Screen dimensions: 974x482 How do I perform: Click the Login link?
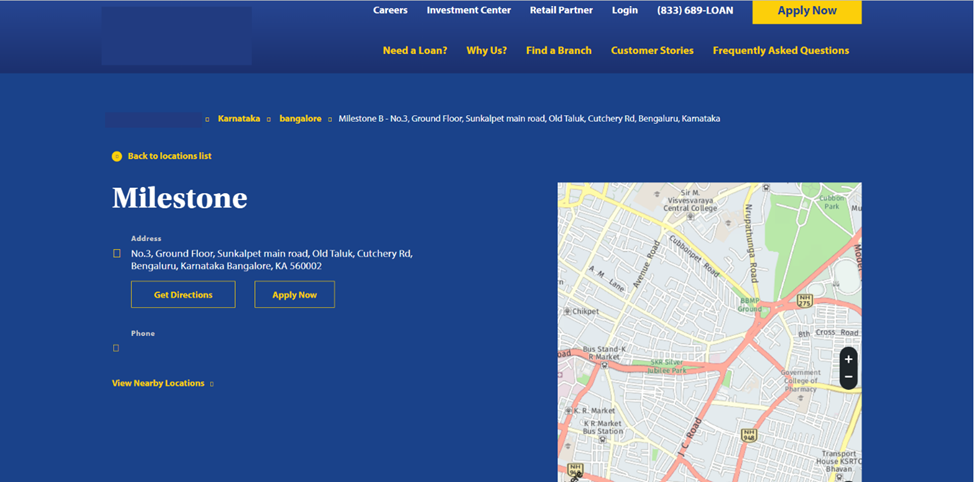pyautogui.click(x=624, y=11)
